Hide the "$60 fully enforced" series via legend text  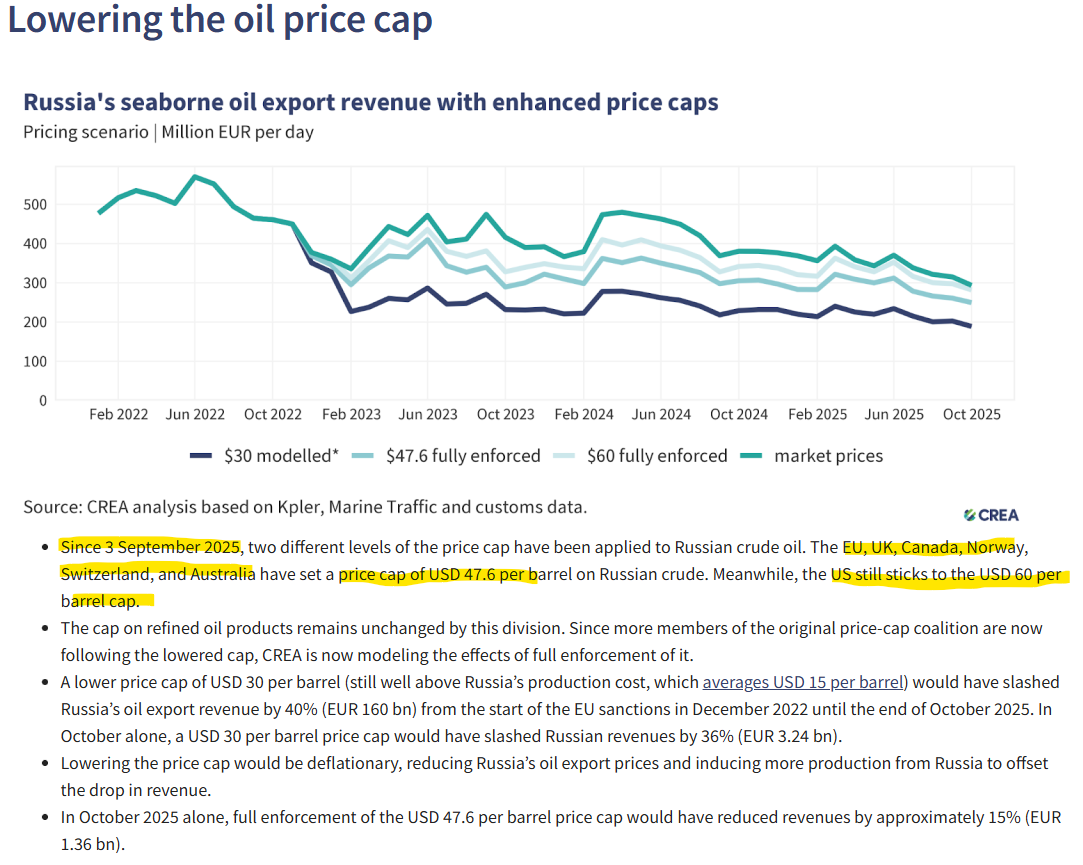coord(658,456)
